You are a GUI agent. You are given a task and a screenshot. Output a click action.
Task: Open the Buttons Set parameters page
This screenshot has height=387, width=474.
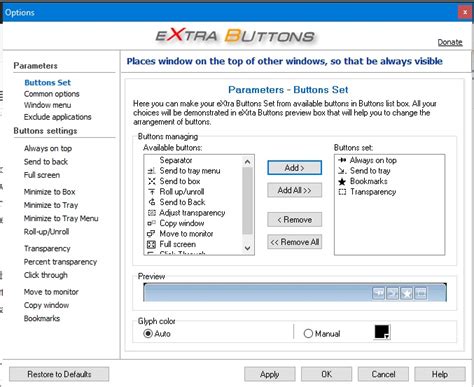point(47,83)
